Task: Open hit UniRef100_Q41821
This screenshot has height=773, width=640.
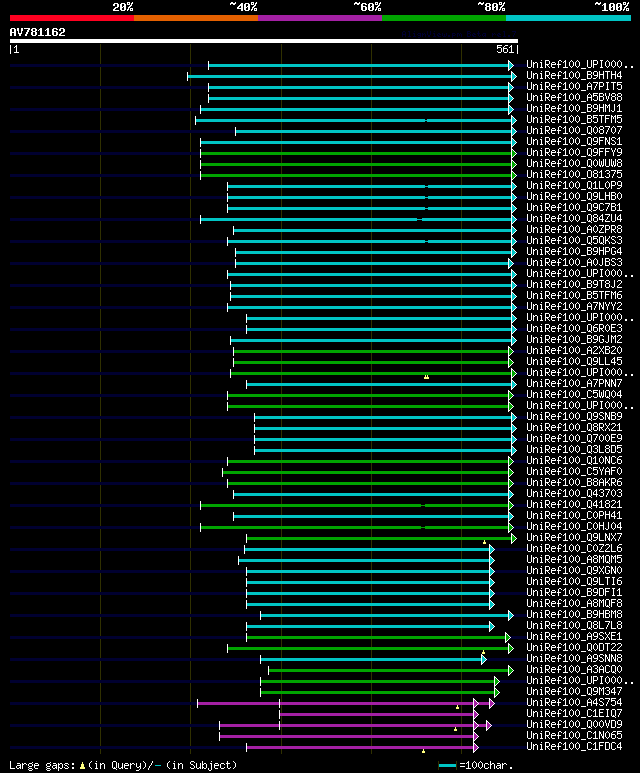Action: 574,504
